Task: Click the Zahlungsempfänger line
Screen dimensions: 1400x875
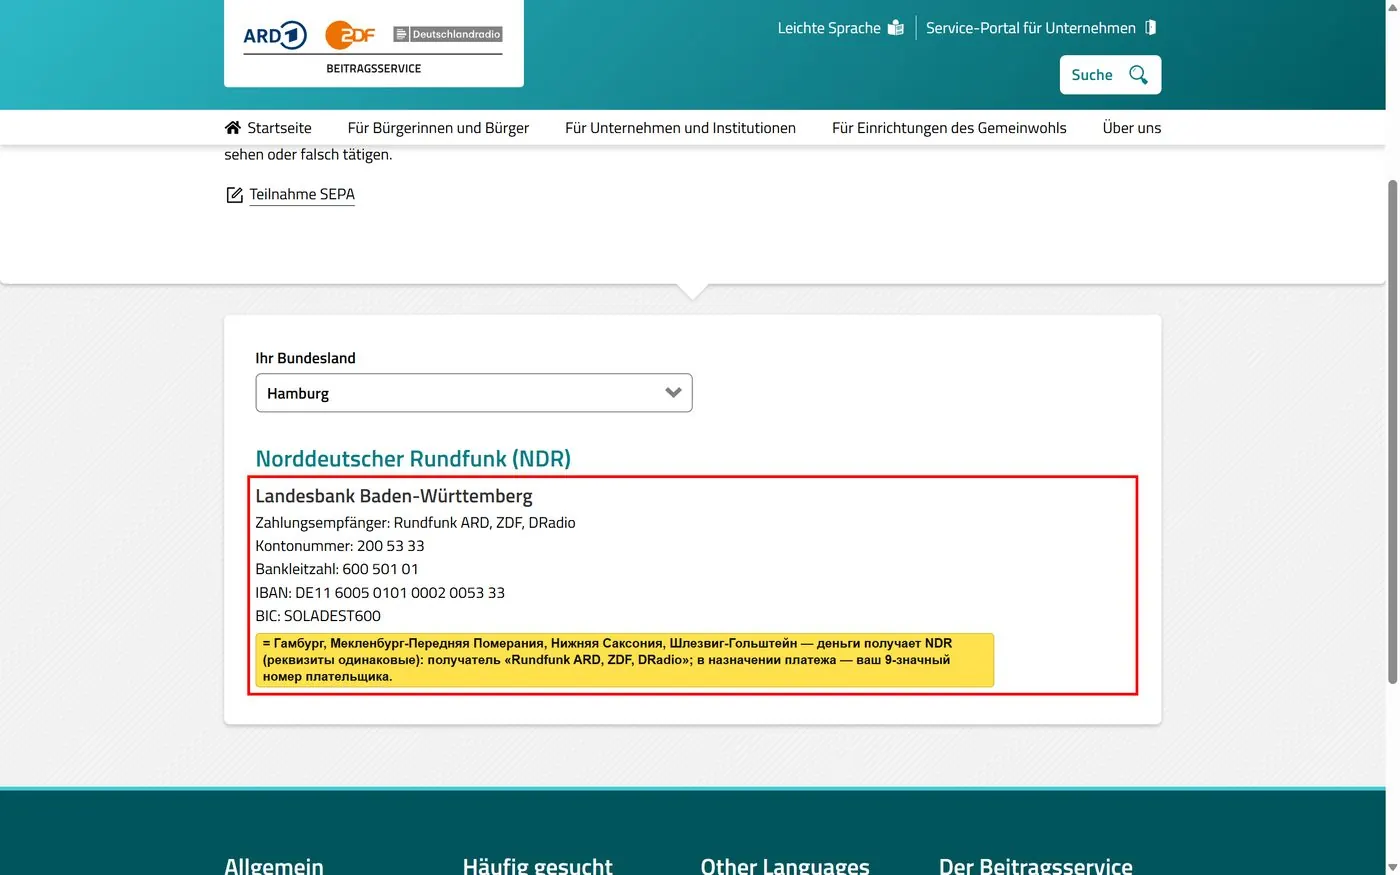Action: pyautogui.click(x=415, y=523)
